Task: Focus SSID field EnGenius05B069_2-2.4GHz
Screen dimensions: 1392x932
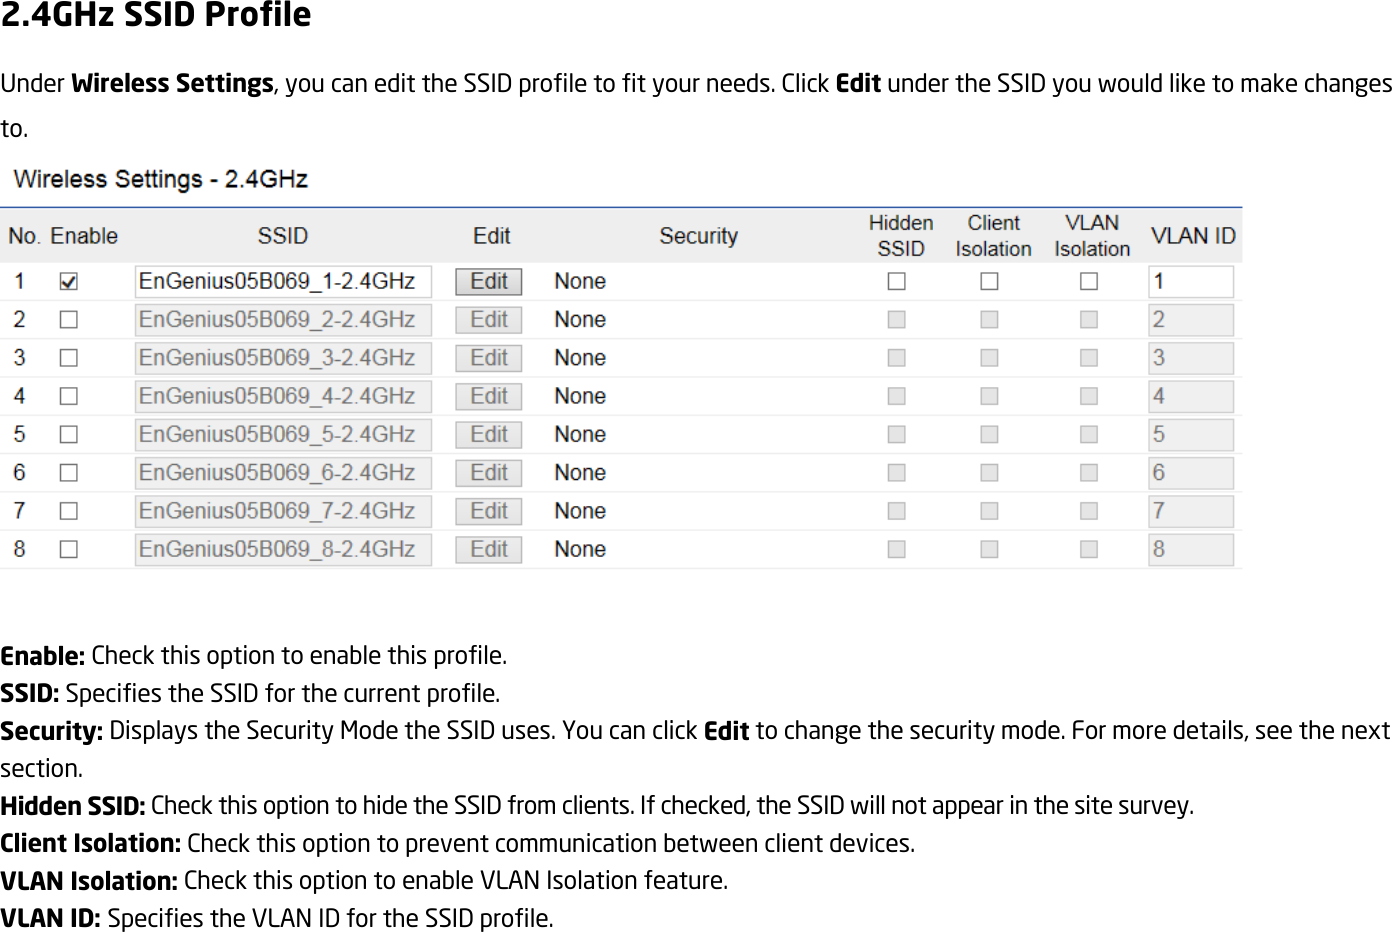Action: point(283,320)
